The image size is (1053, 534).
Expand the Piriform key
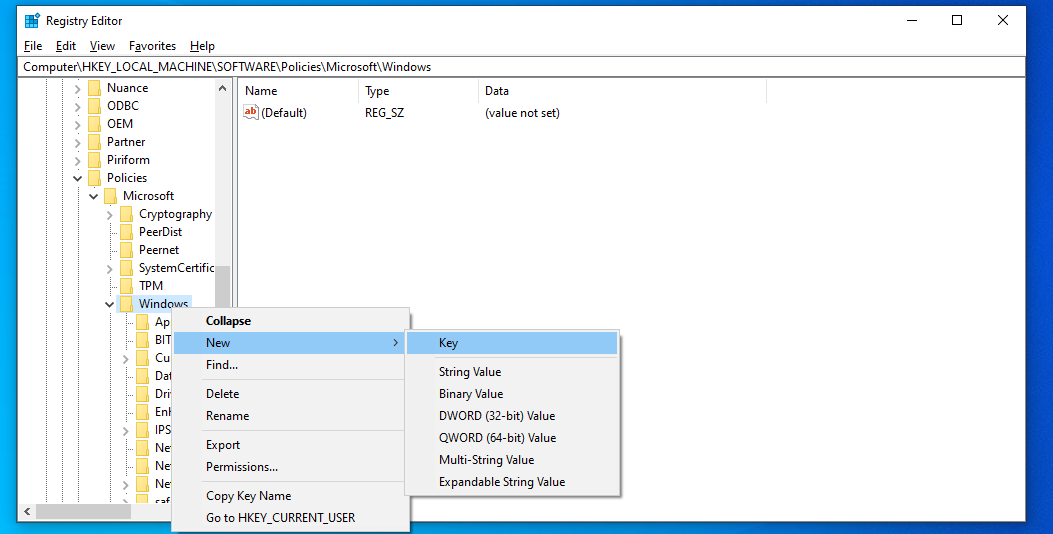coord(77,161)
